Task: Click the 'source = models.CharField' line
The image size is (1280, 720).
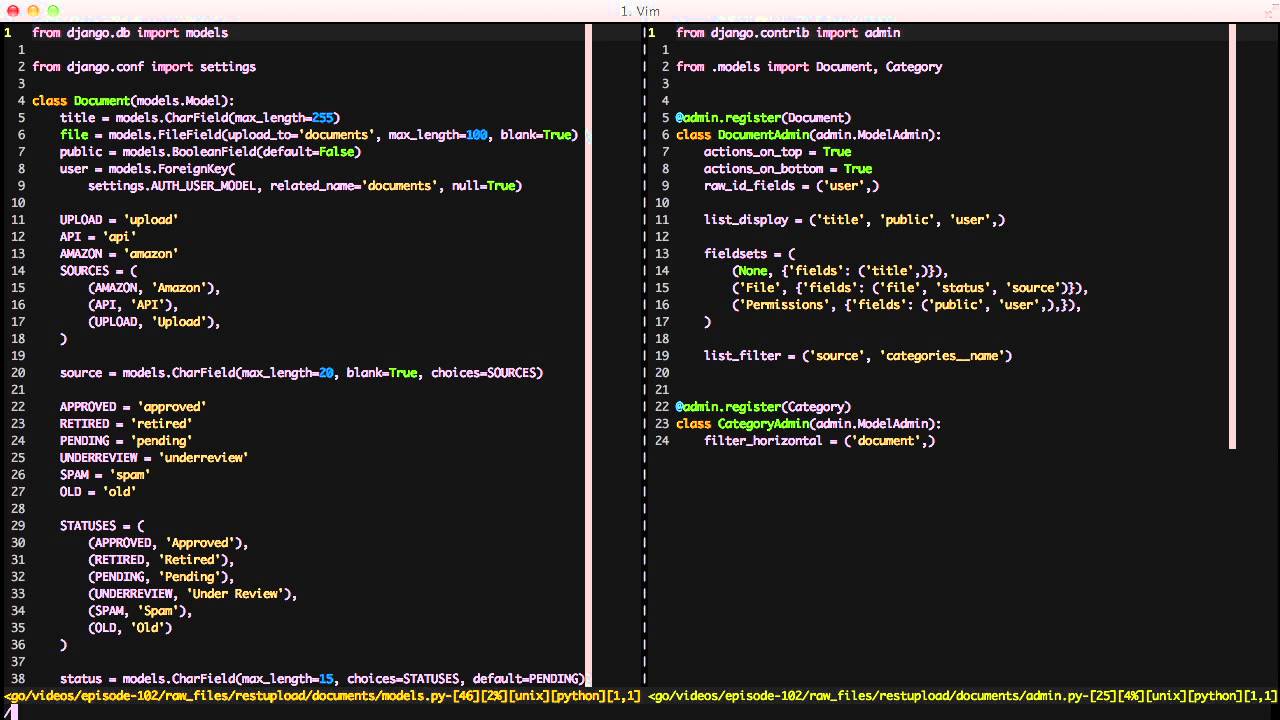Action: point(301,373)
